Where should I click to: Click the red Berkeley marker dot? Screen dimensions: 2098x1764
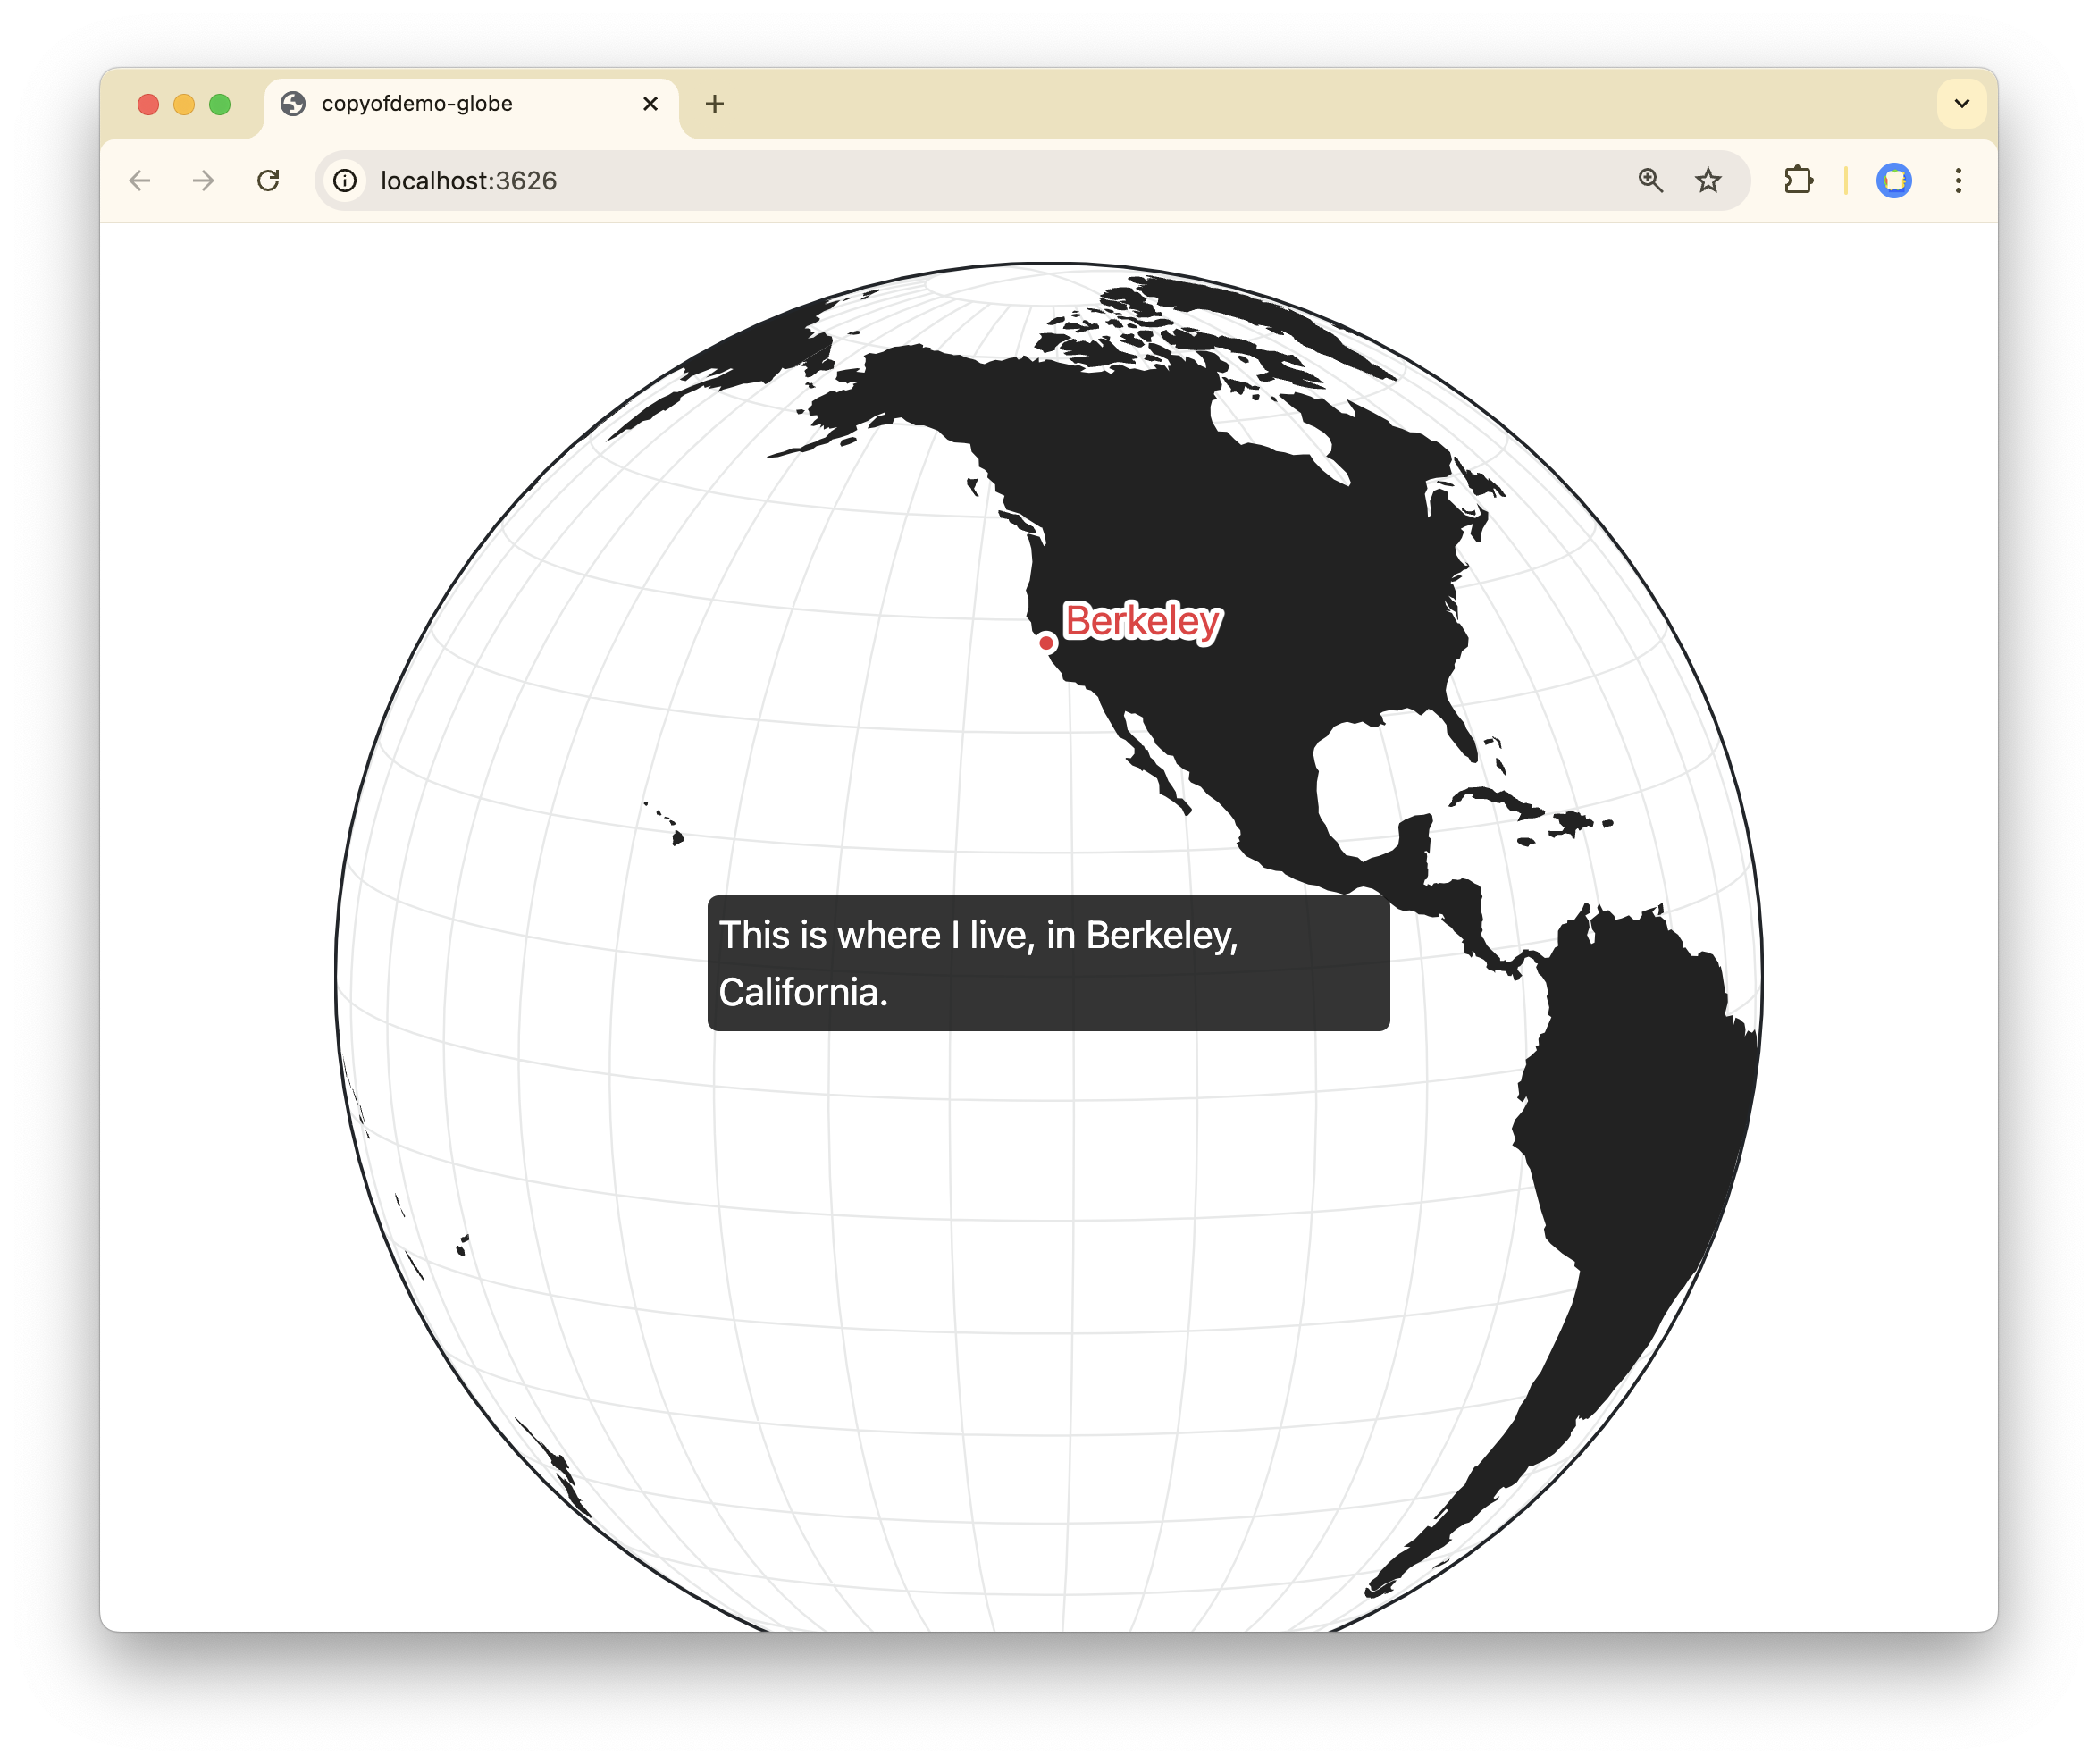(1046, 642)
